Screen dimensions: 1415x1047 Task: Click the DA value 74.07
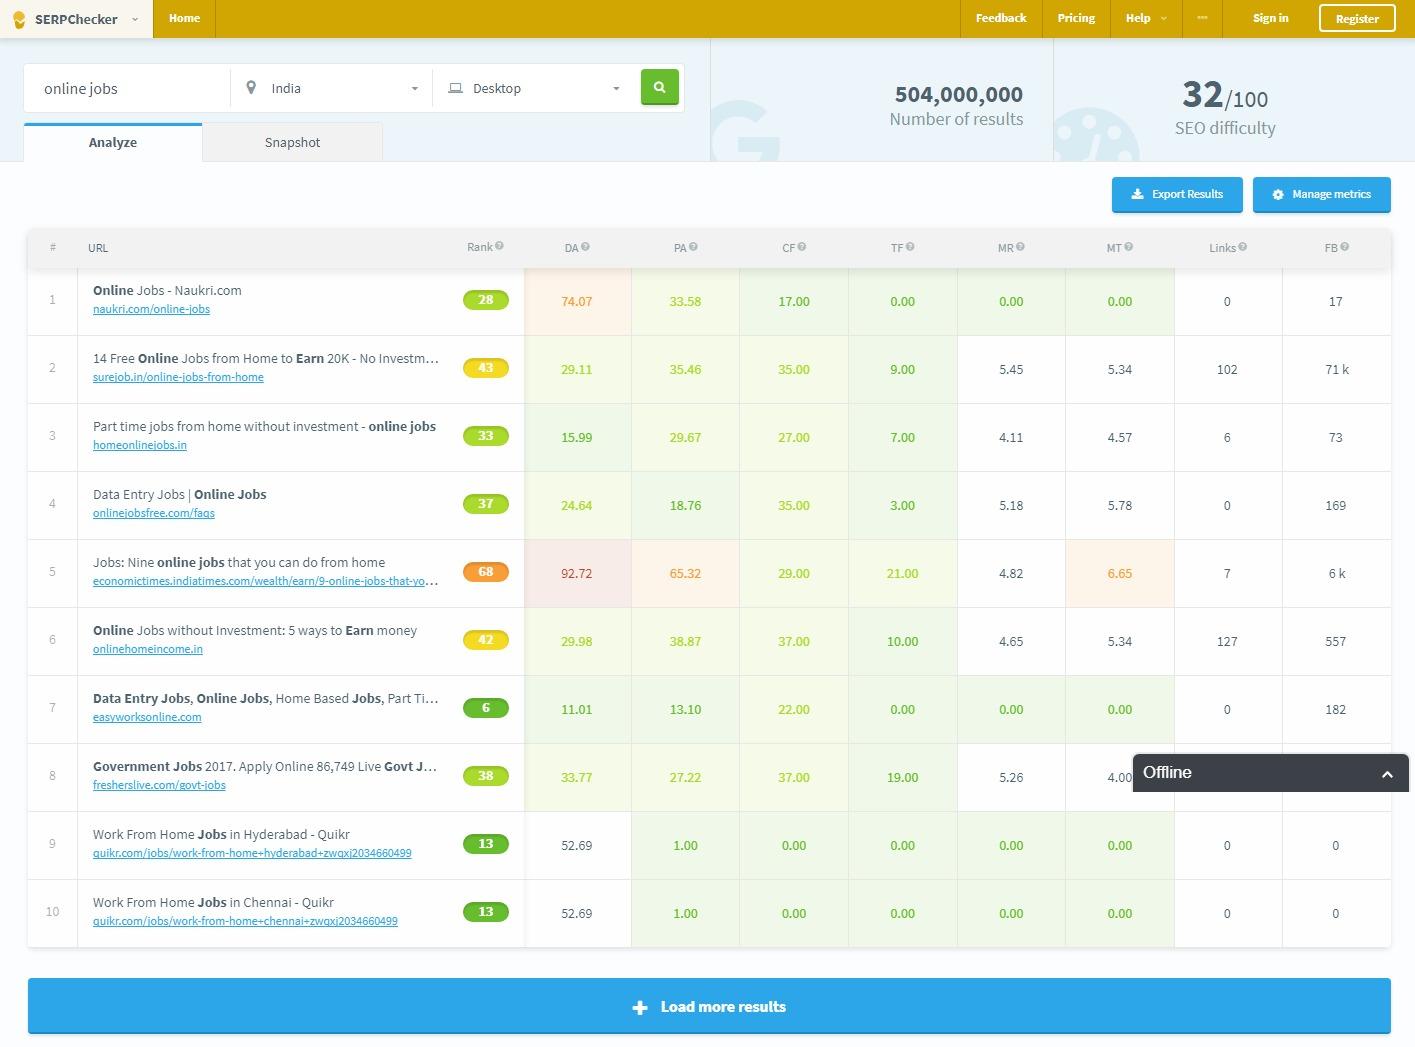pyautogui.click(x=577, y=302)
